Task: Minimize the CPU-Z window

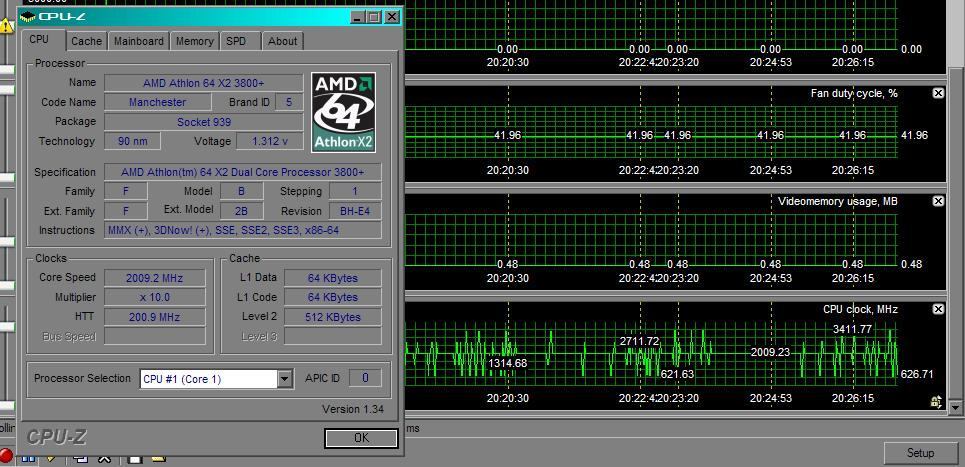Action: tap(359, 17)
